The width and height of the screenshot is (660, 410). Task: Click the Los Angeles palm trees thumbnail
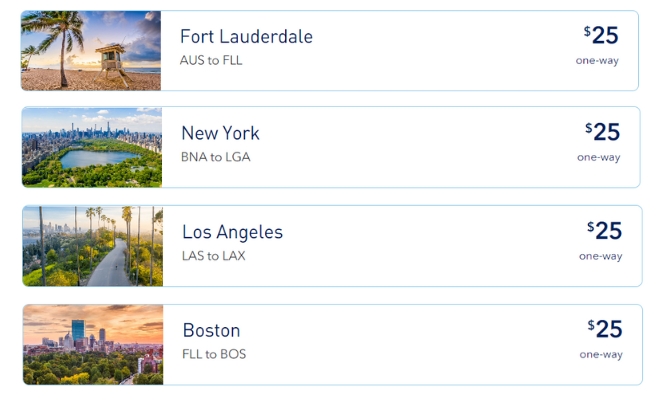coord(93,246)
